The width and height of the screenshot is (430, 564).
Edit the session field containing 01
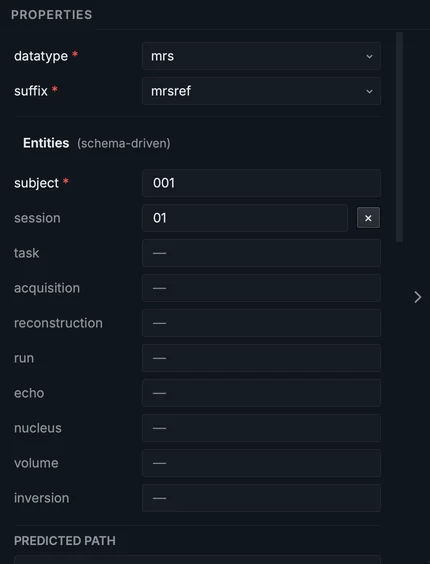tap(245, 218)
